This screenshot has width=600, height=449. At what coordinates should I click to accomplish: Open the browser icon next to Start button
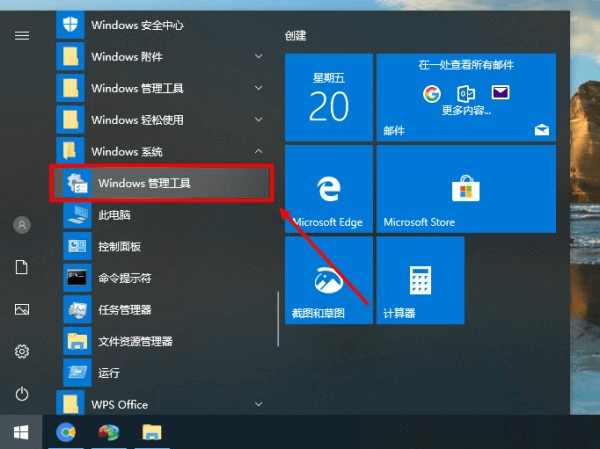point(66,433)
